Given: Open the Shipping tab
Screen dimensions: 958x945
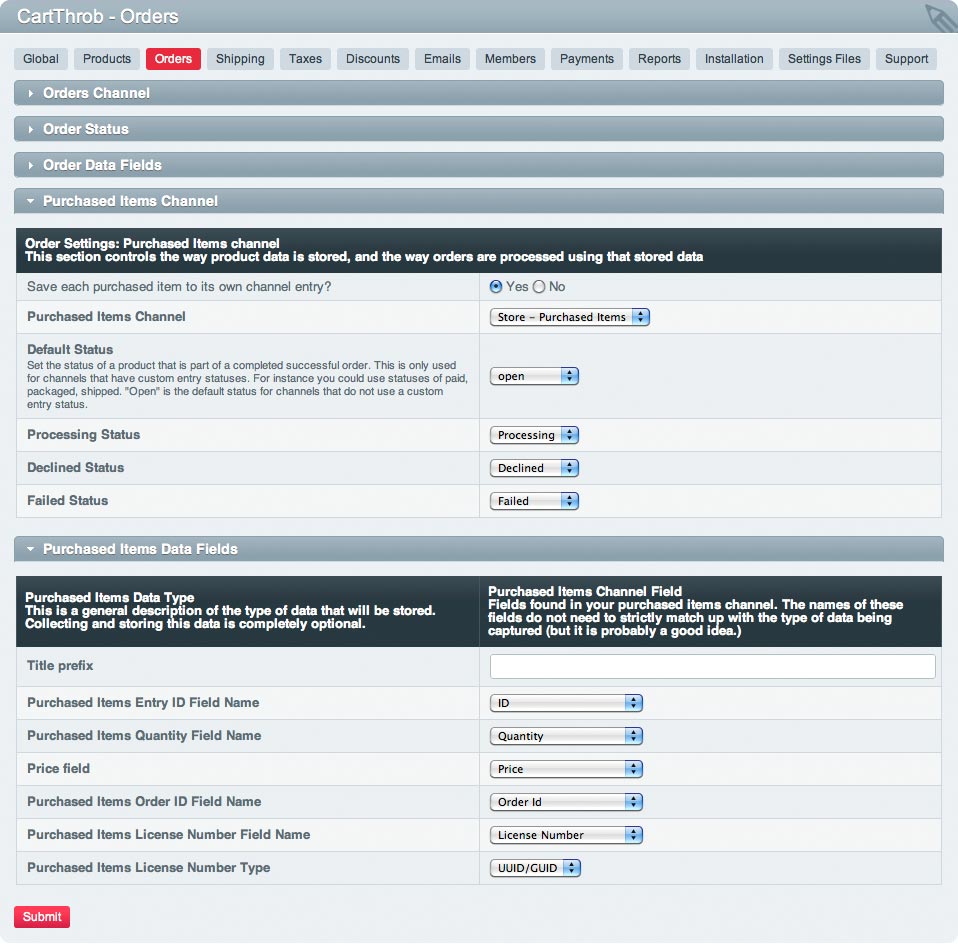Looking at the screenshot, I should click(240, 59).
